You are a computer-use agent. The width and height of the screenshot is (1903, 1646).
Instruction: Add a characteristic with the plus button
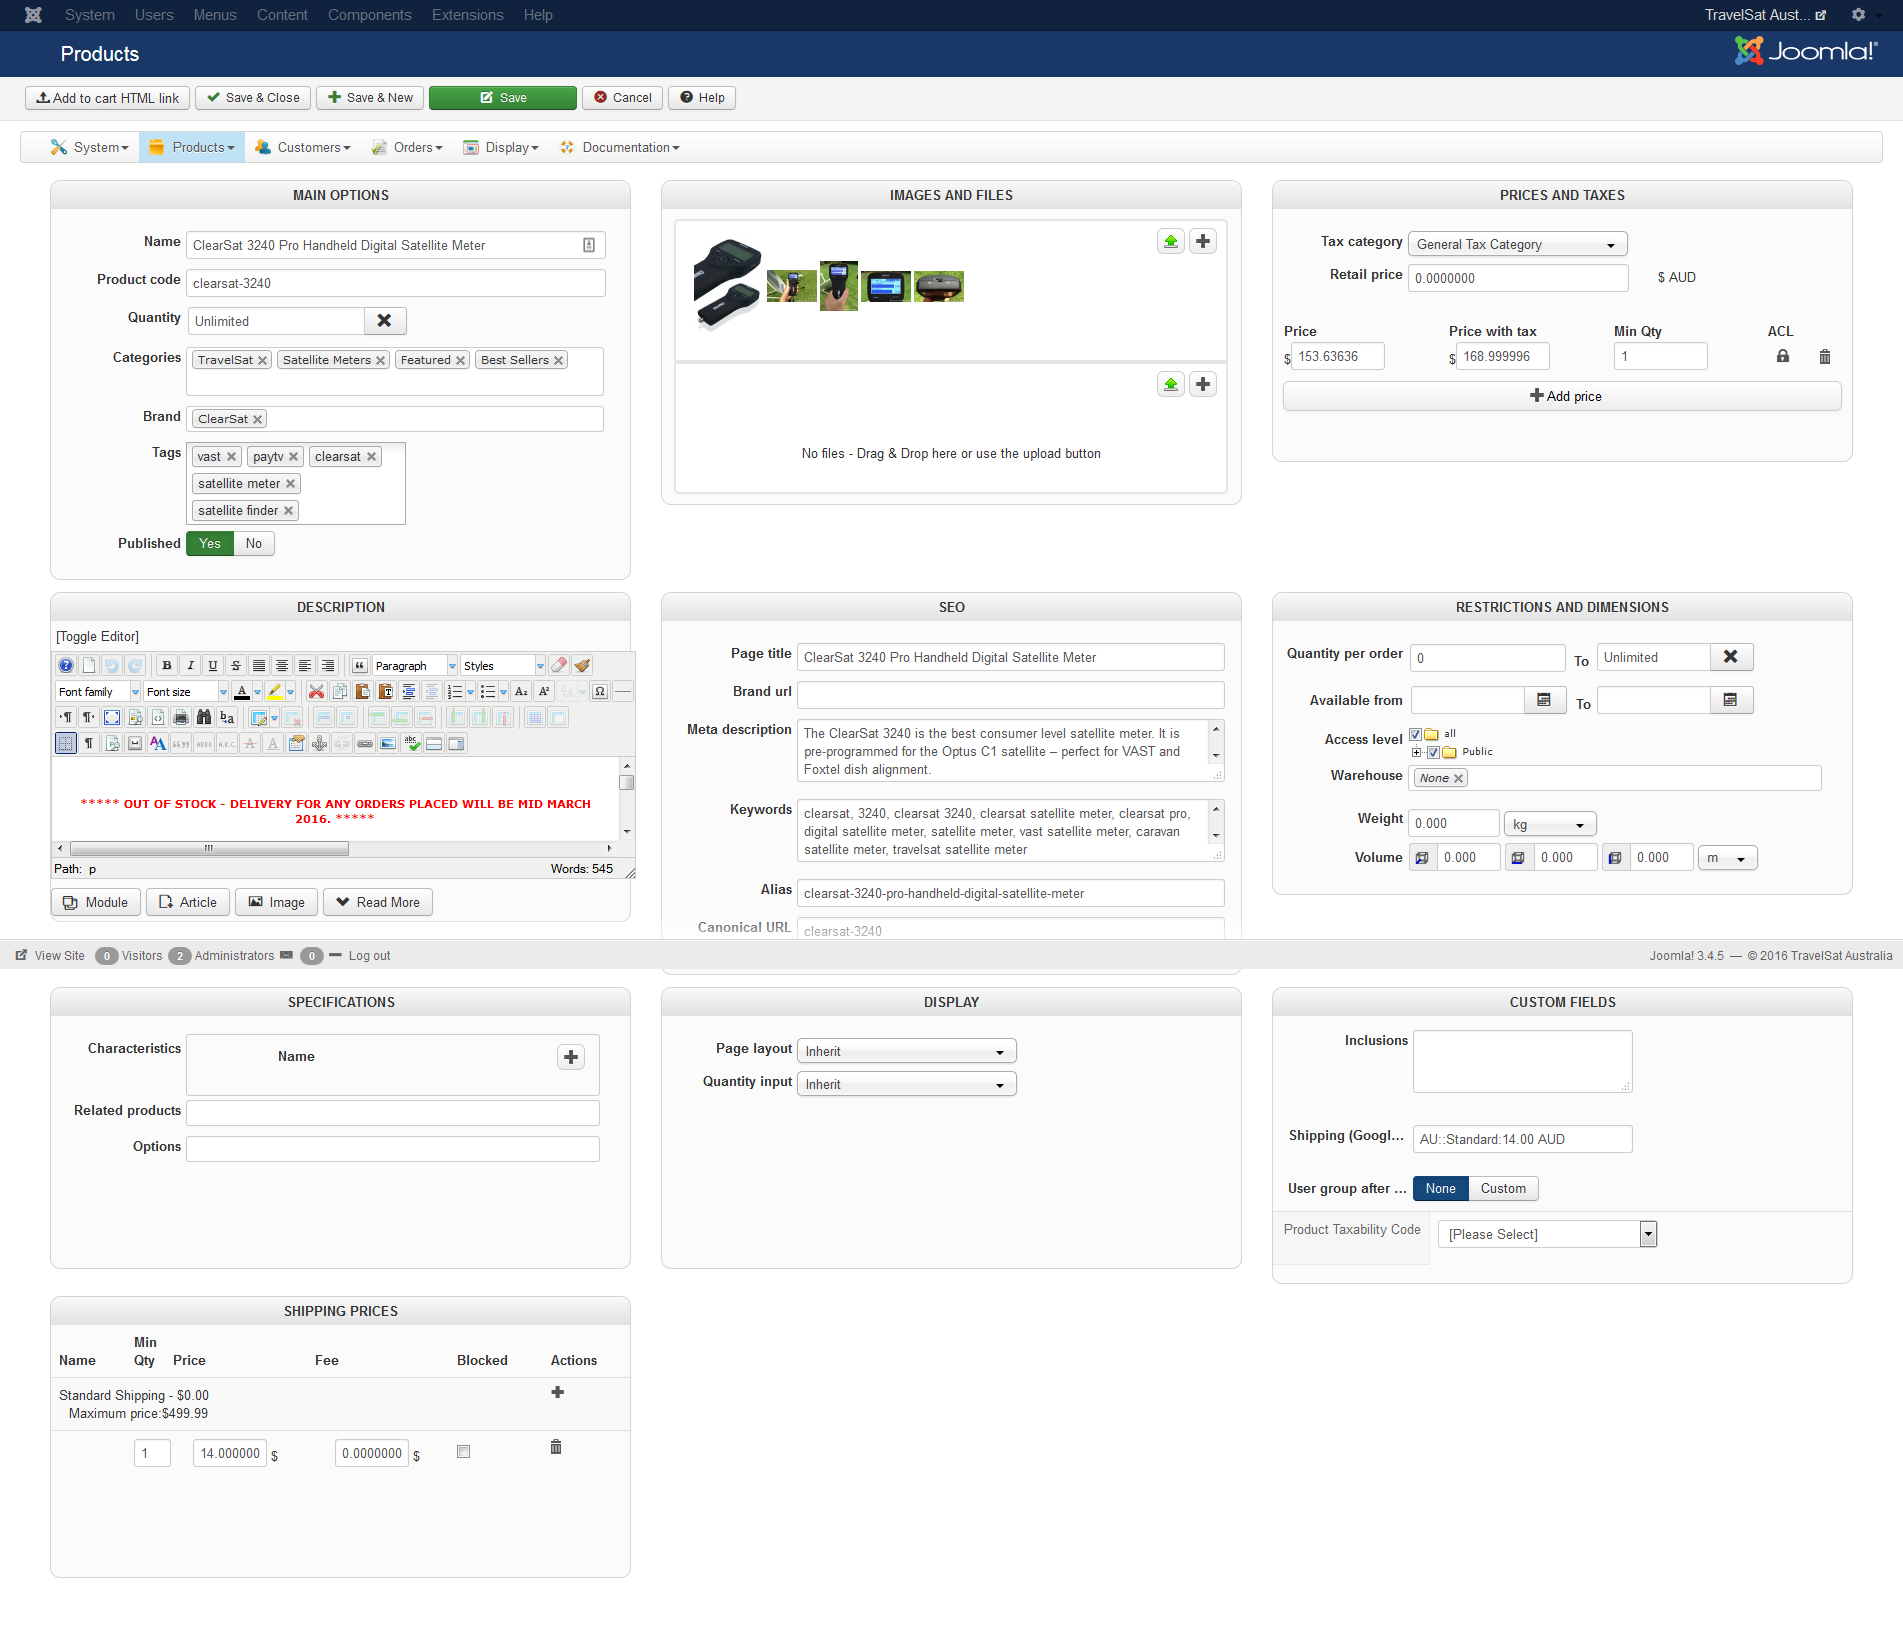(x=571, y=1058)
